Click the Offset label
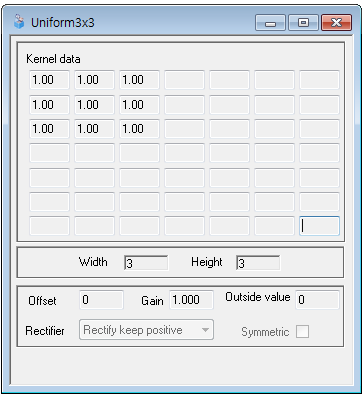Viewport: 363px width, 396px height. point(42,301)
